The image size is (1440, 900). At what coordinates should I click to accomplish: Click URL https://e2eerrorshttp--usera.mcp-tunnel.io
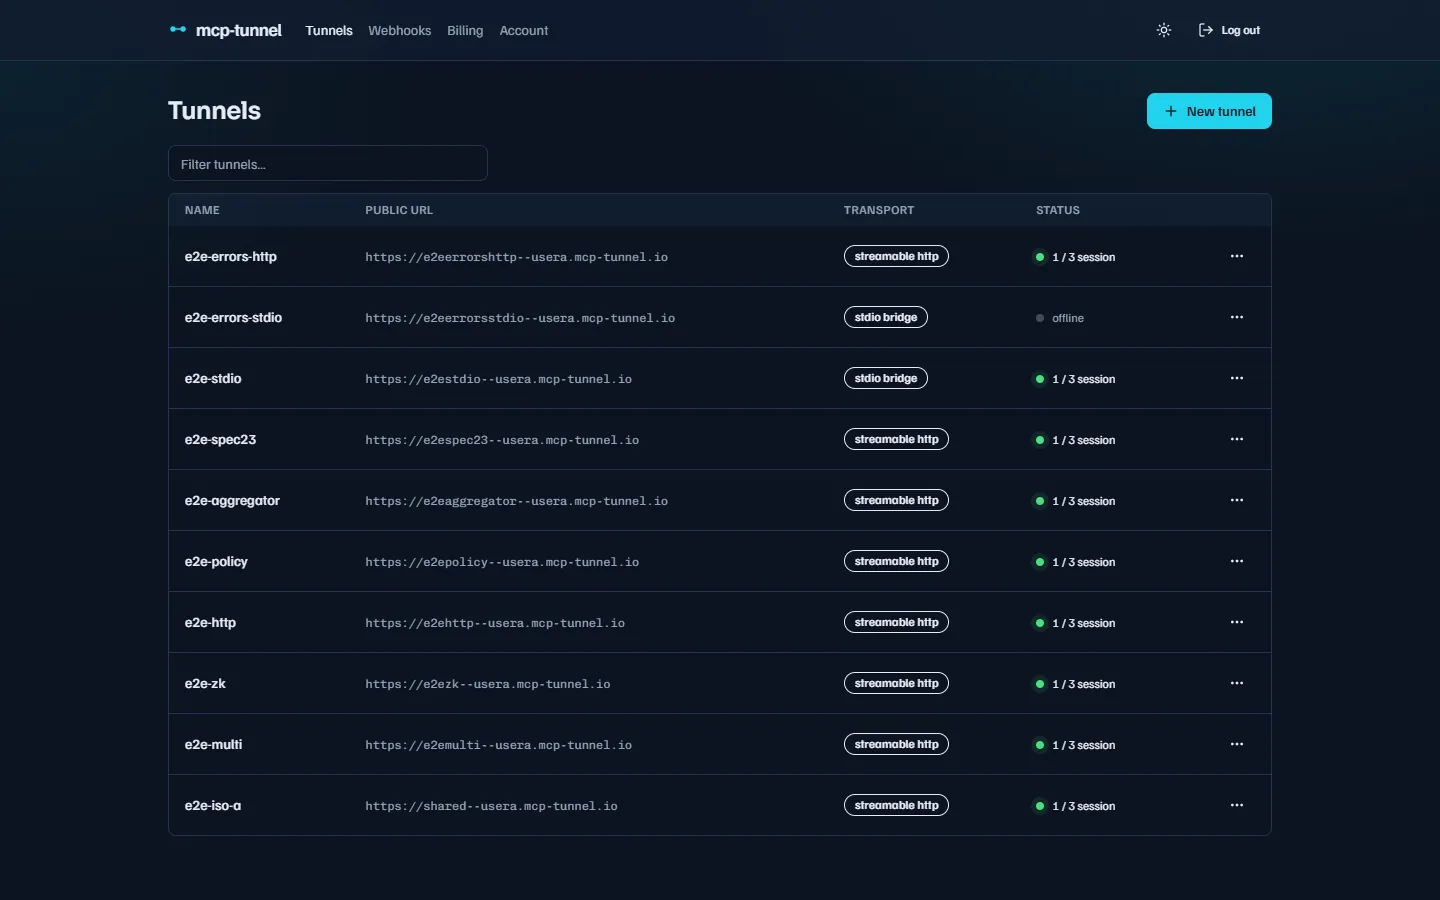coord(516,257)
